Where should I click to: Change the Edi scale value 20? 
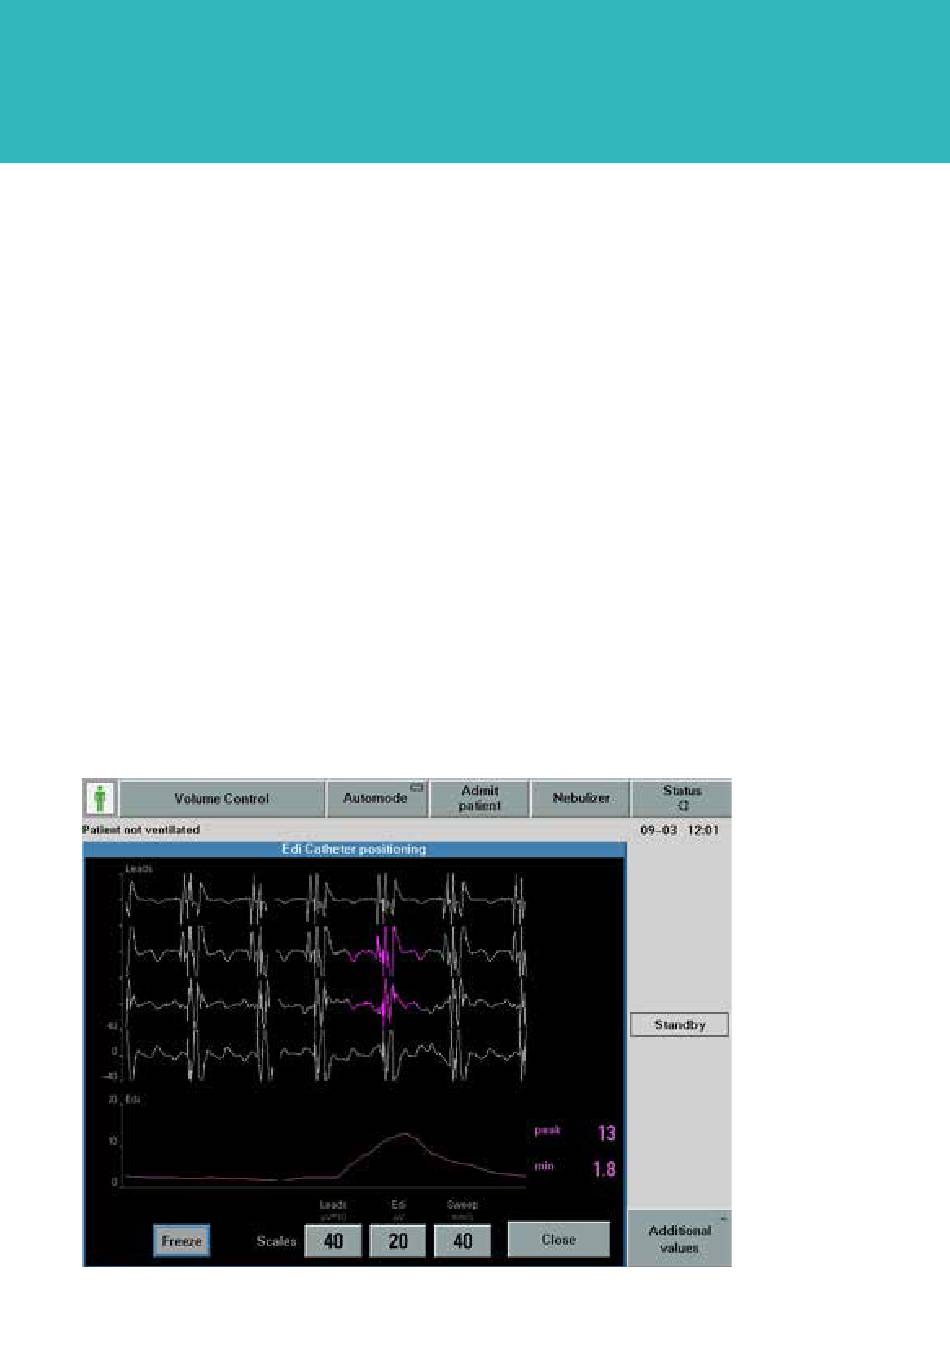coord(398,1241)
